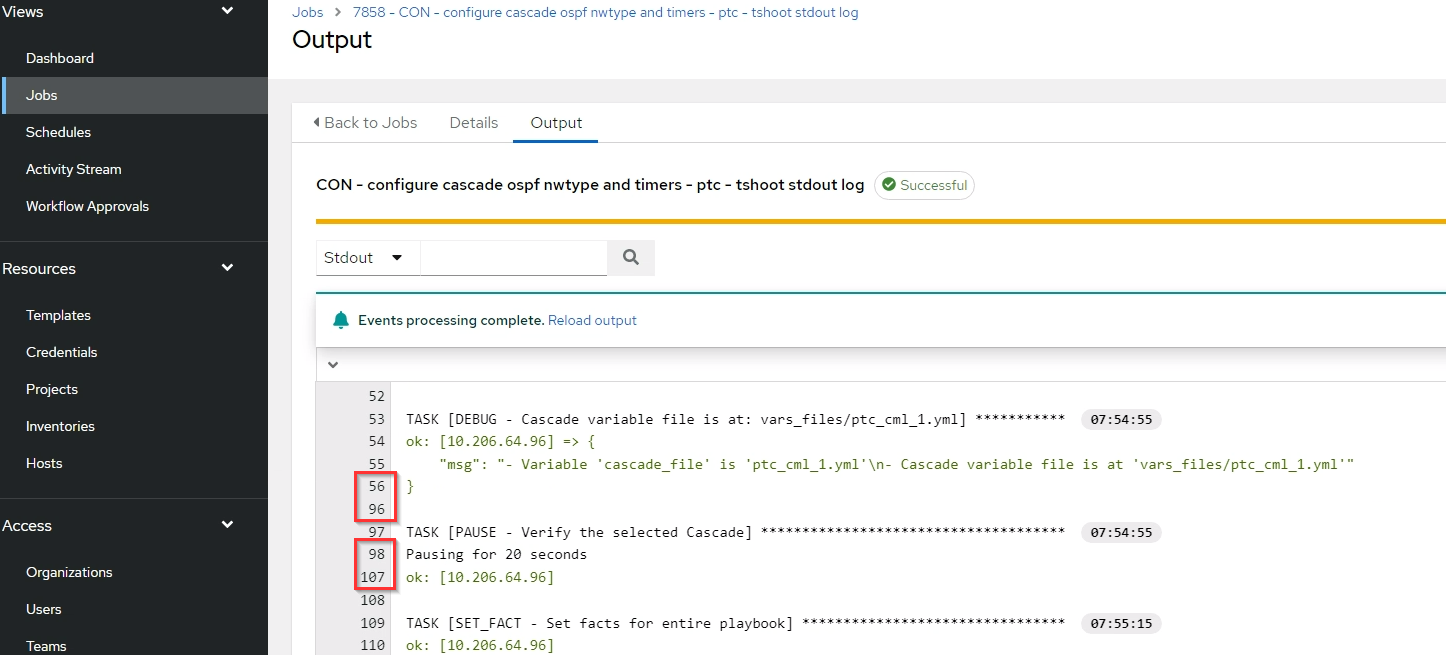Collapse the Access sidebar section
The width and height of the screenshot is (1446, 655).
point(228,525)
